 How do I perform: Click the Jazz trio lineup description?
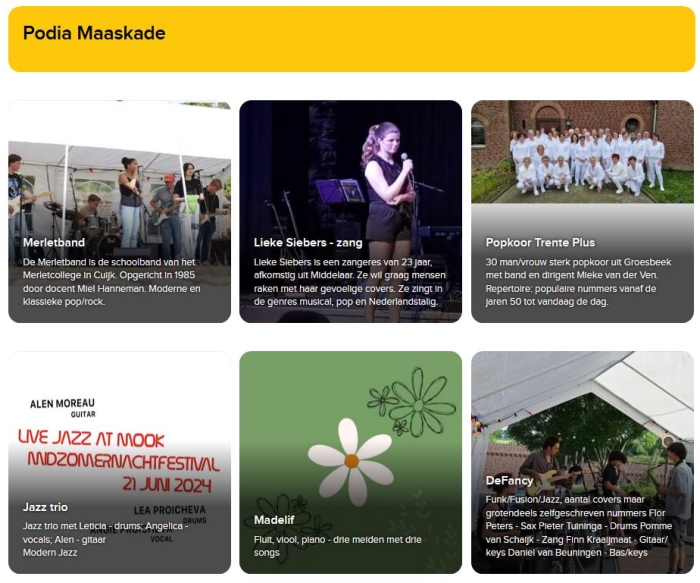[105, 539]
